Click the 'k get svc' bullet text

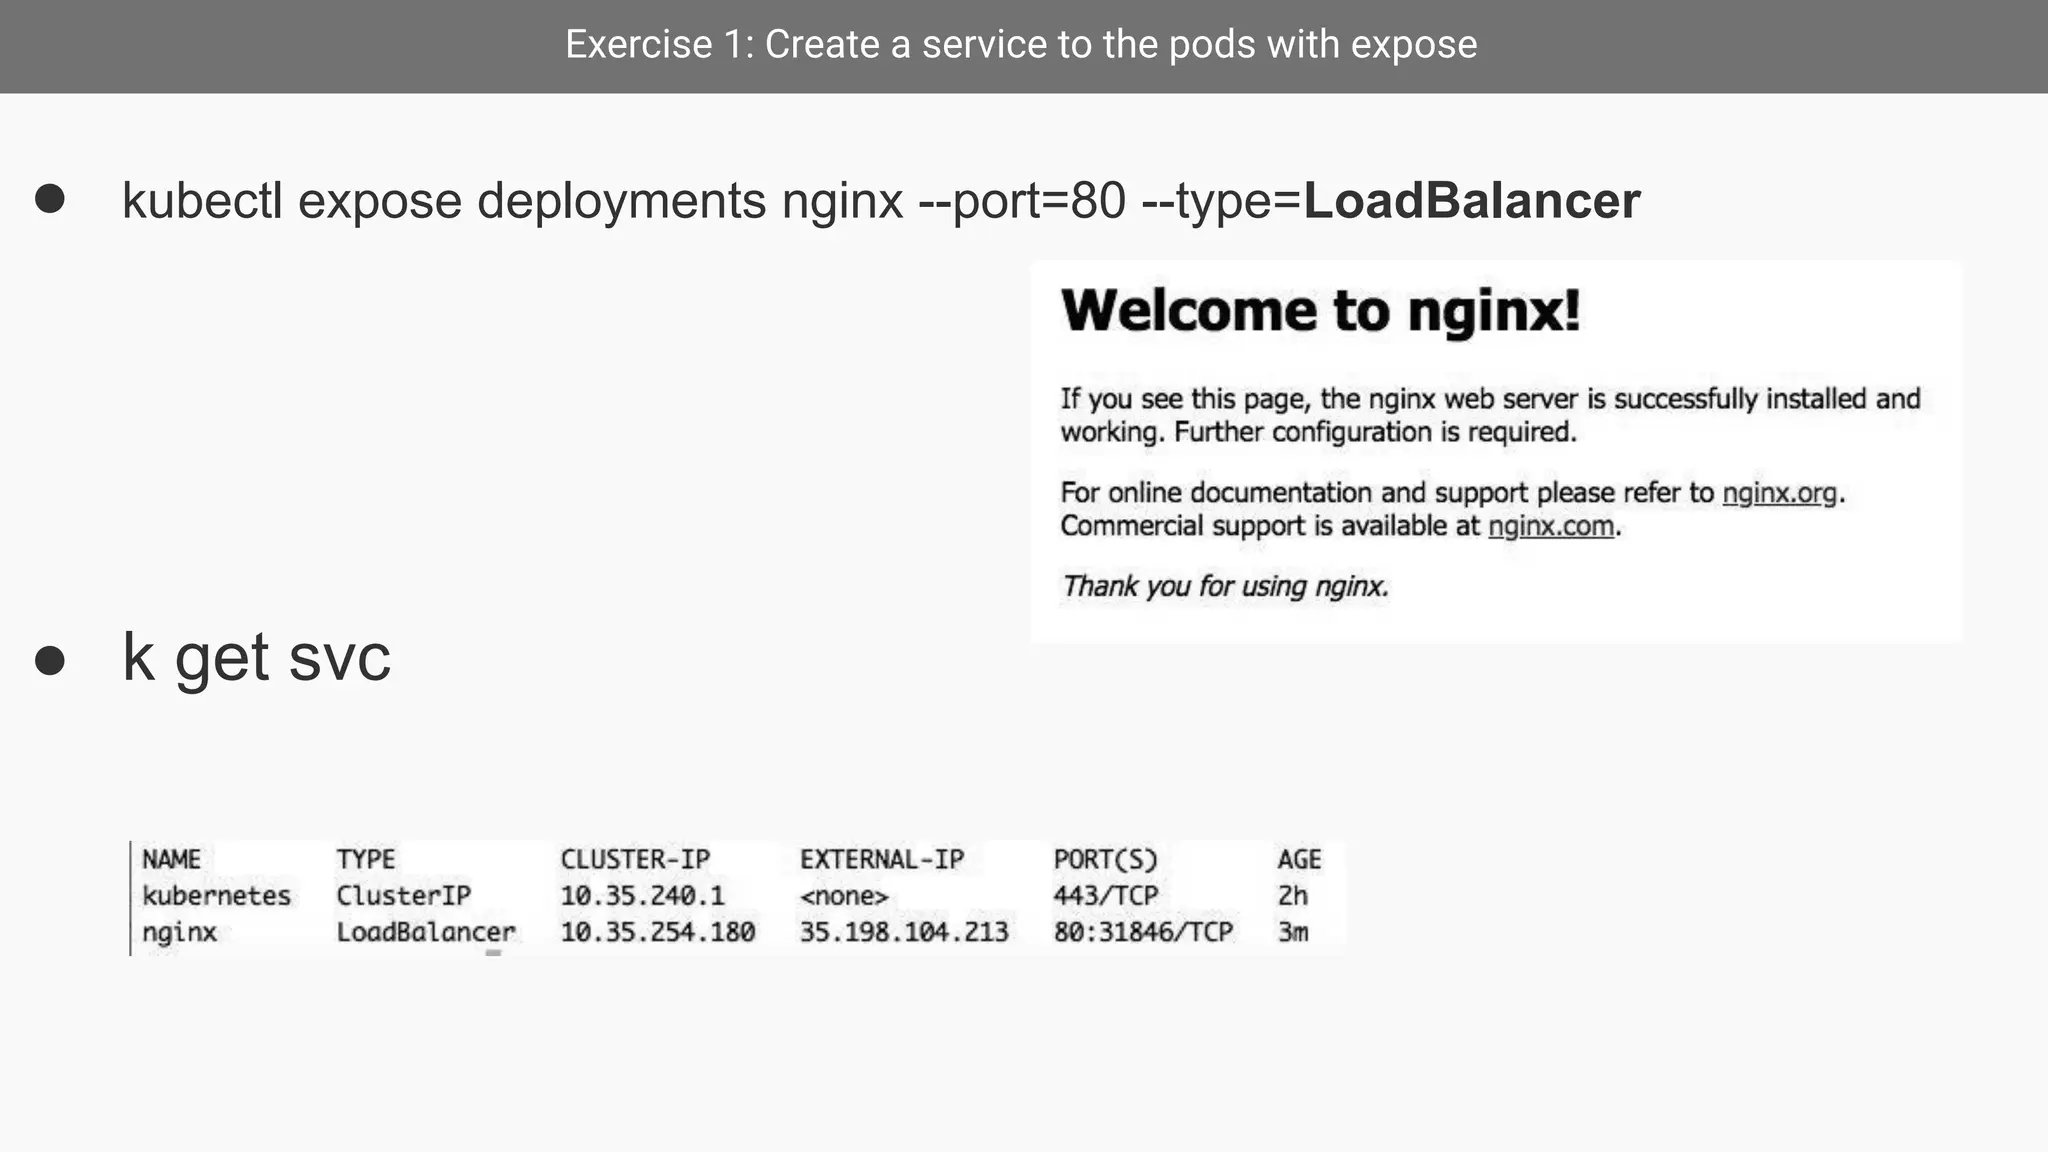[x=256, y=658]
